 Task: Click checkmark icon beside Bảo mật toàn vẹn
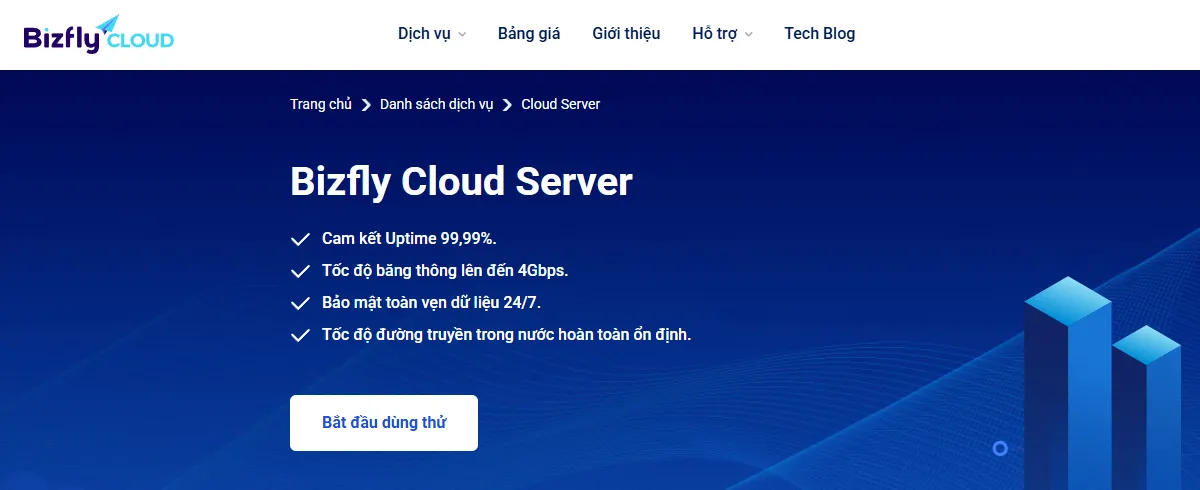(300, 303)
